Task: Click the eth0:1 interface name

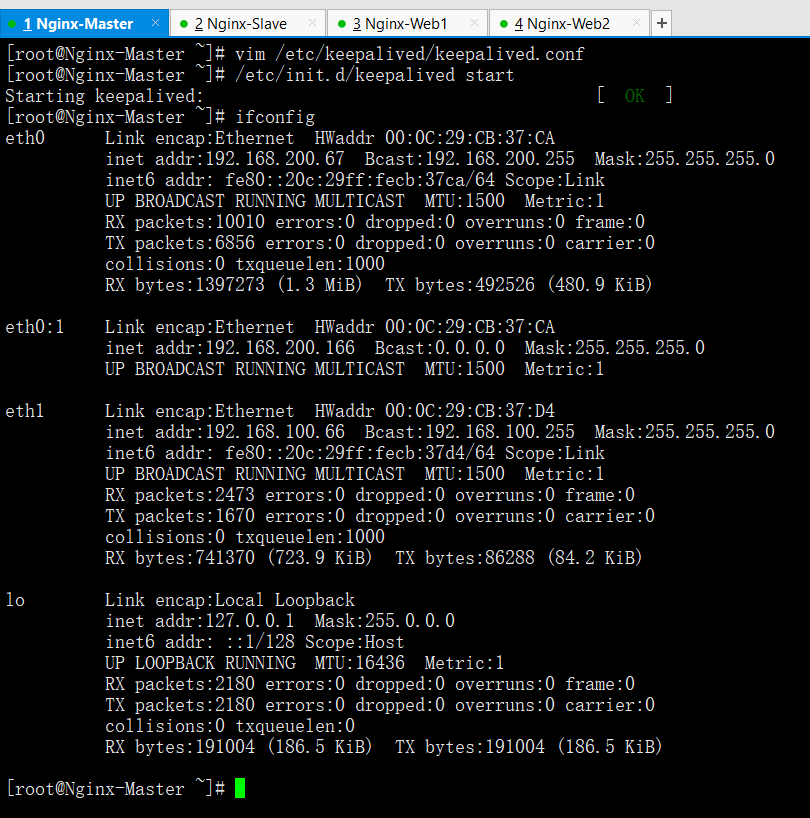Action: point(34,327)
